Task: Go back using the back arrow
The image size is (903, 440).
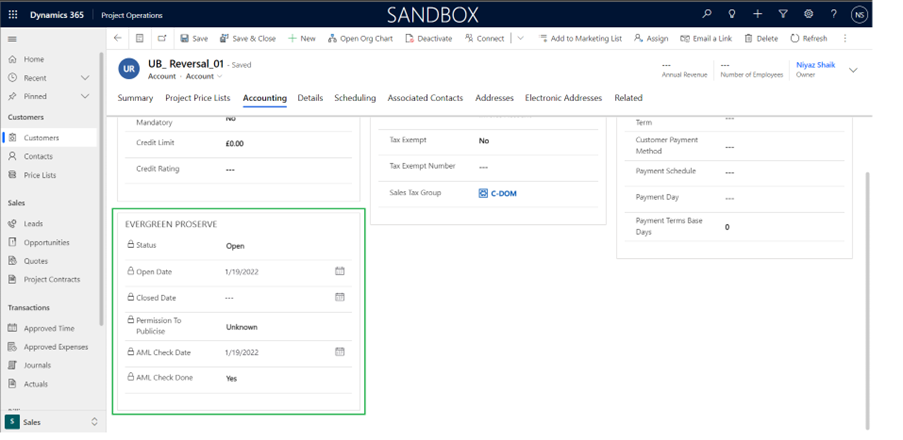Action: pos(117,38)
